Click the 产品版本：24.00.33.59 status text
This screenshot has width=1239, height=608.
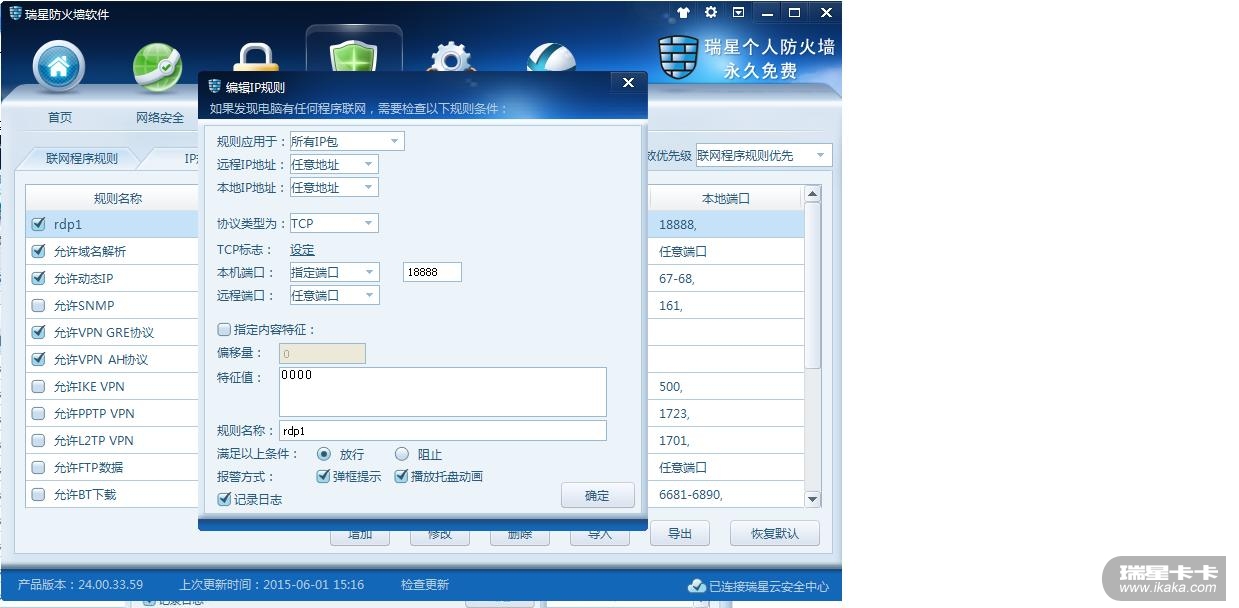tap(80, 585)
